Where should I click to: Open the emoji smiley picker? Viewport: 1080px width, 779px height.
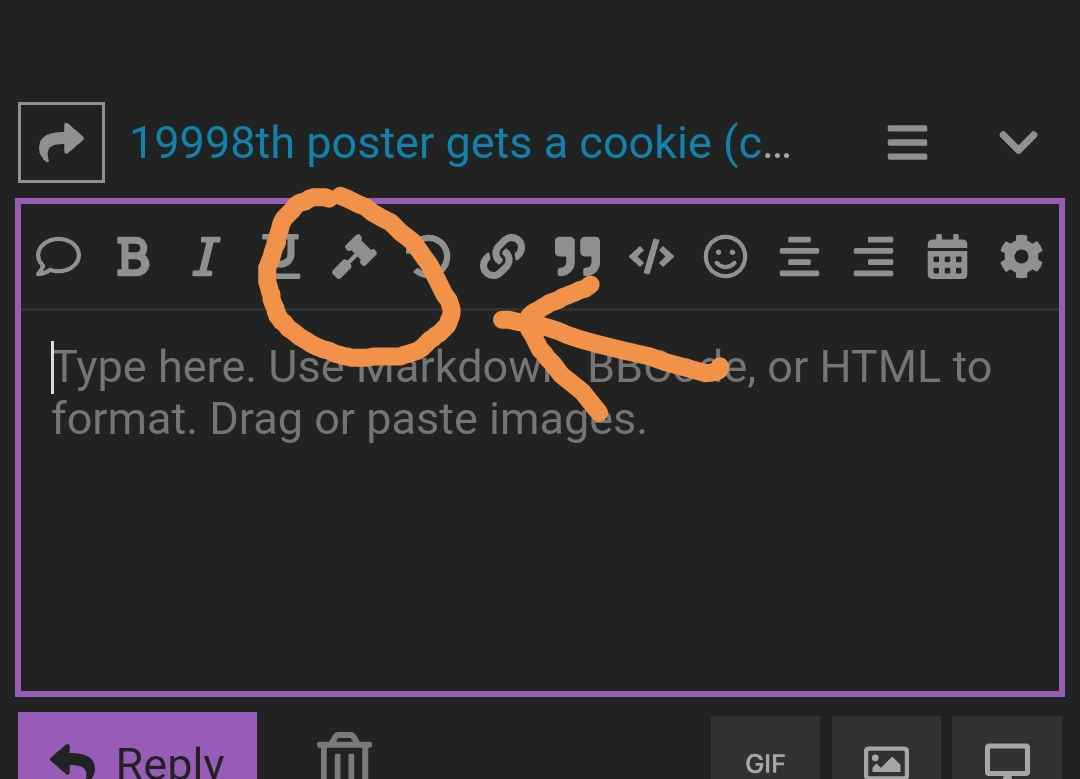click(725, 257)
